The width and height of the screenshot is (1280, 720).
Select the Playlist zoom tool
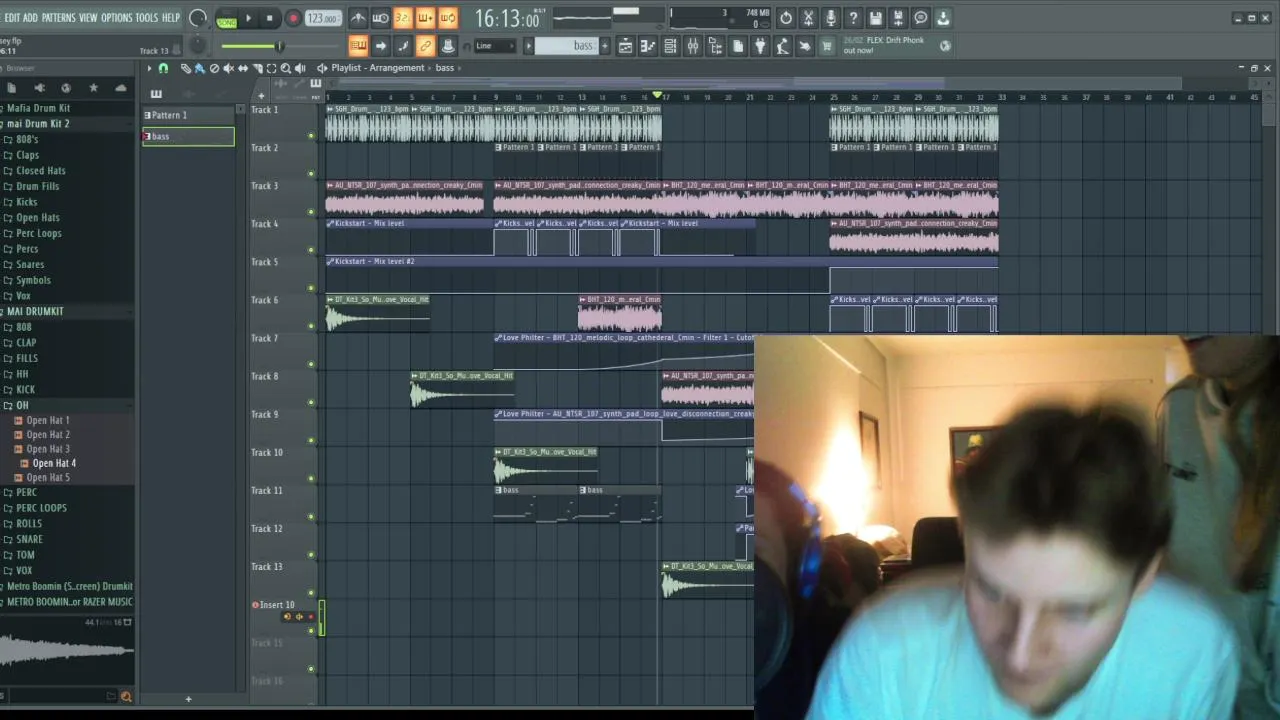285,68
